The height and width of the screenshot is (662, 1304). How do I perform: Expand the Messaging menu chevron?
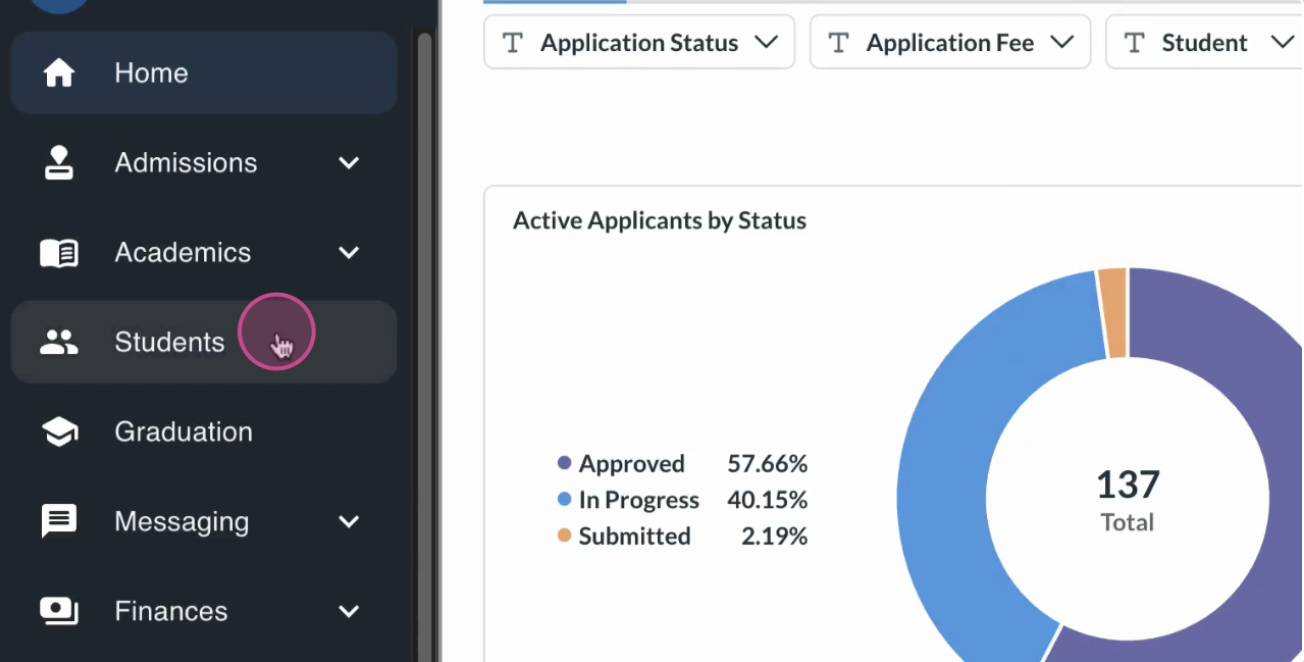pyautogui.click(x=348, y=522)
